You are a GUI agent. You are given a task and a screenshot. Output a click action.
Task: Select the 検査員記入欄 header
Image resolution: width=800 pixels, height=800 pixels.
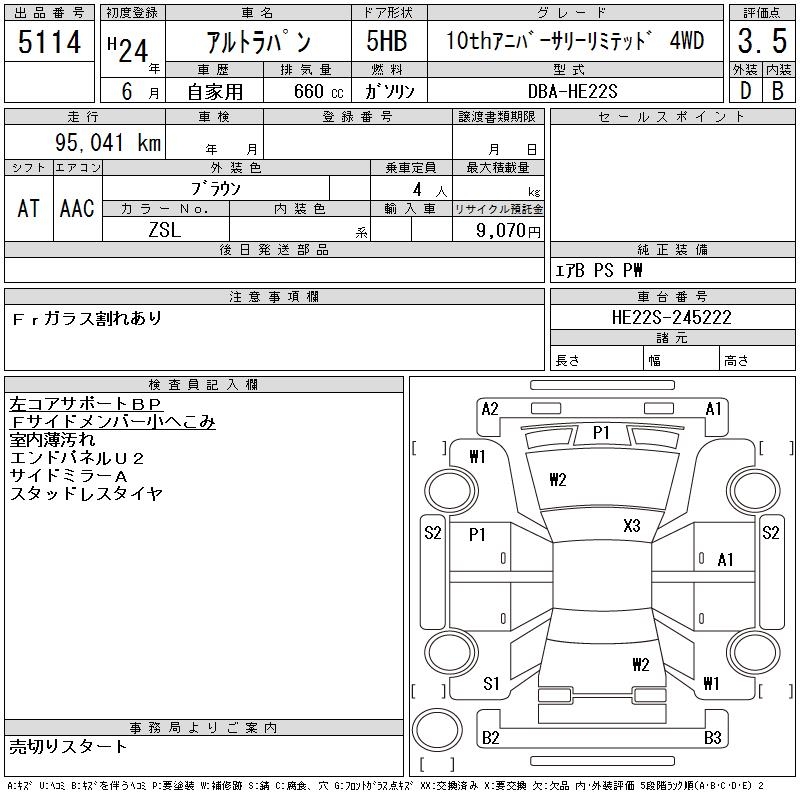(x=203, y=384)
